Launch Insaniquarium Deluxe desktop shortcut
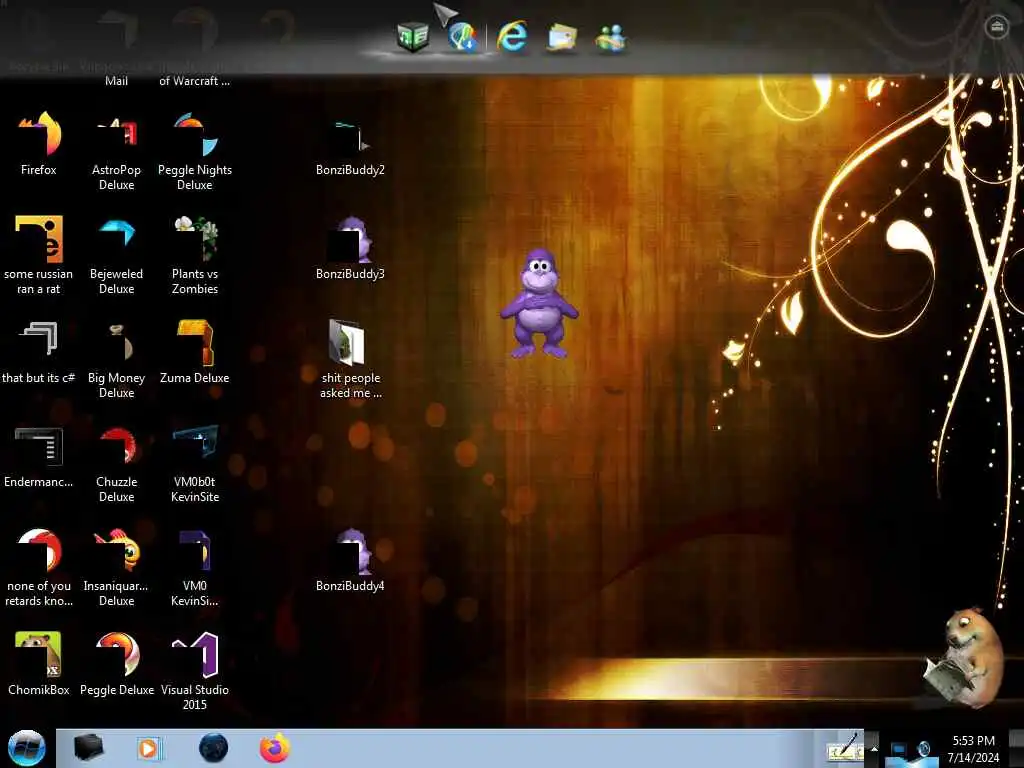The height and width of the screenshot is (768, 1024). click(x=116, y=567)
